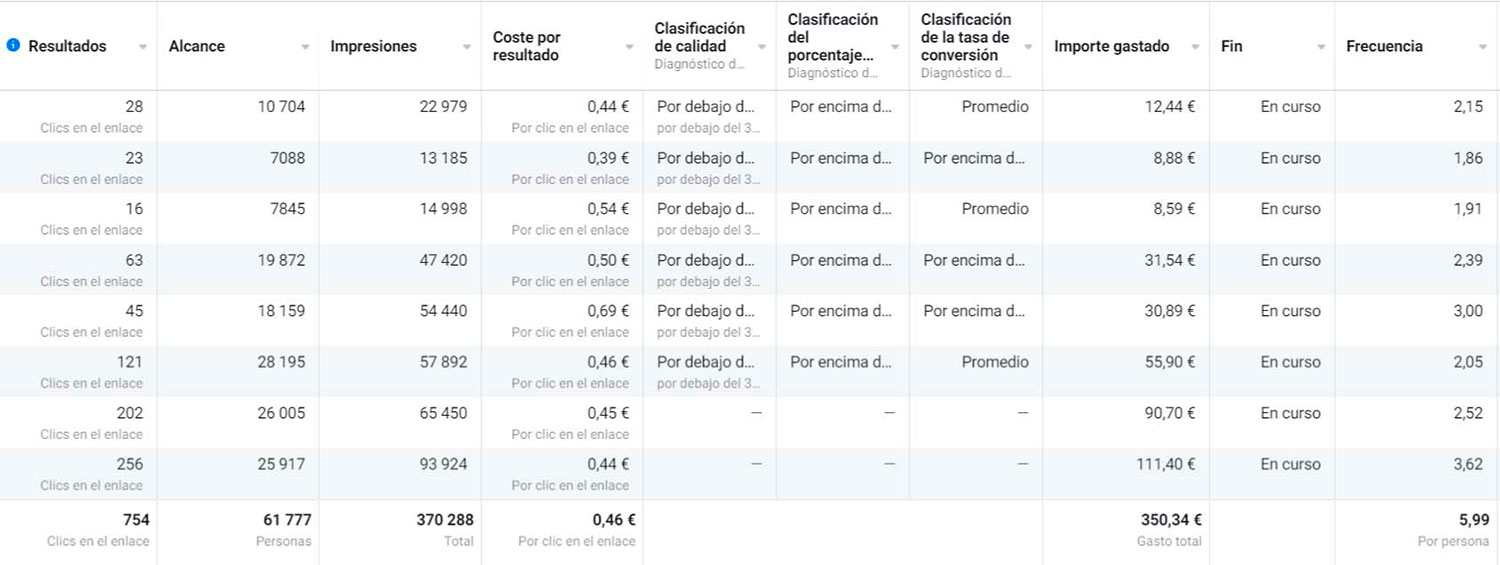
Task: Open the Alcance column dropdown arrow
Action: (x=305, y=47)
